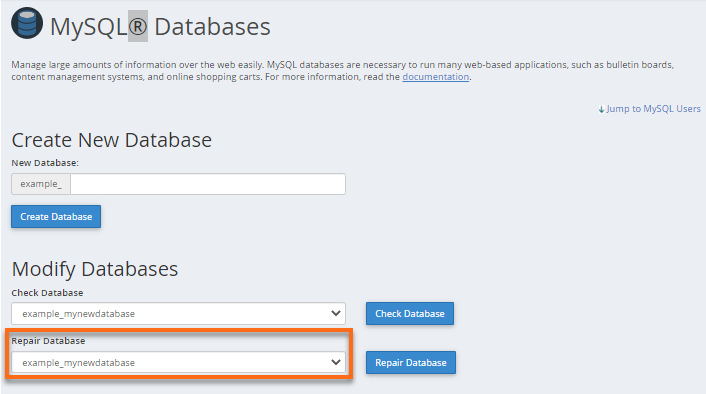The height and width of the screenshot is (394, 706).
Task: Jump to MySQL Users link
Action: (653, 109)
